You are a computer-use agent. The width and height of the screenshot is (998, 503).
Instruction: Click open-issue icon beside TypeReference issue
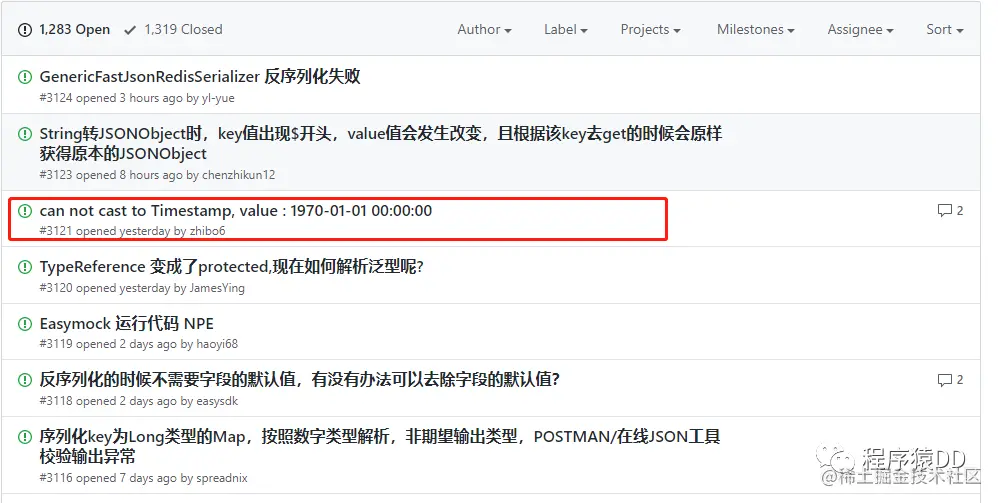25,267
